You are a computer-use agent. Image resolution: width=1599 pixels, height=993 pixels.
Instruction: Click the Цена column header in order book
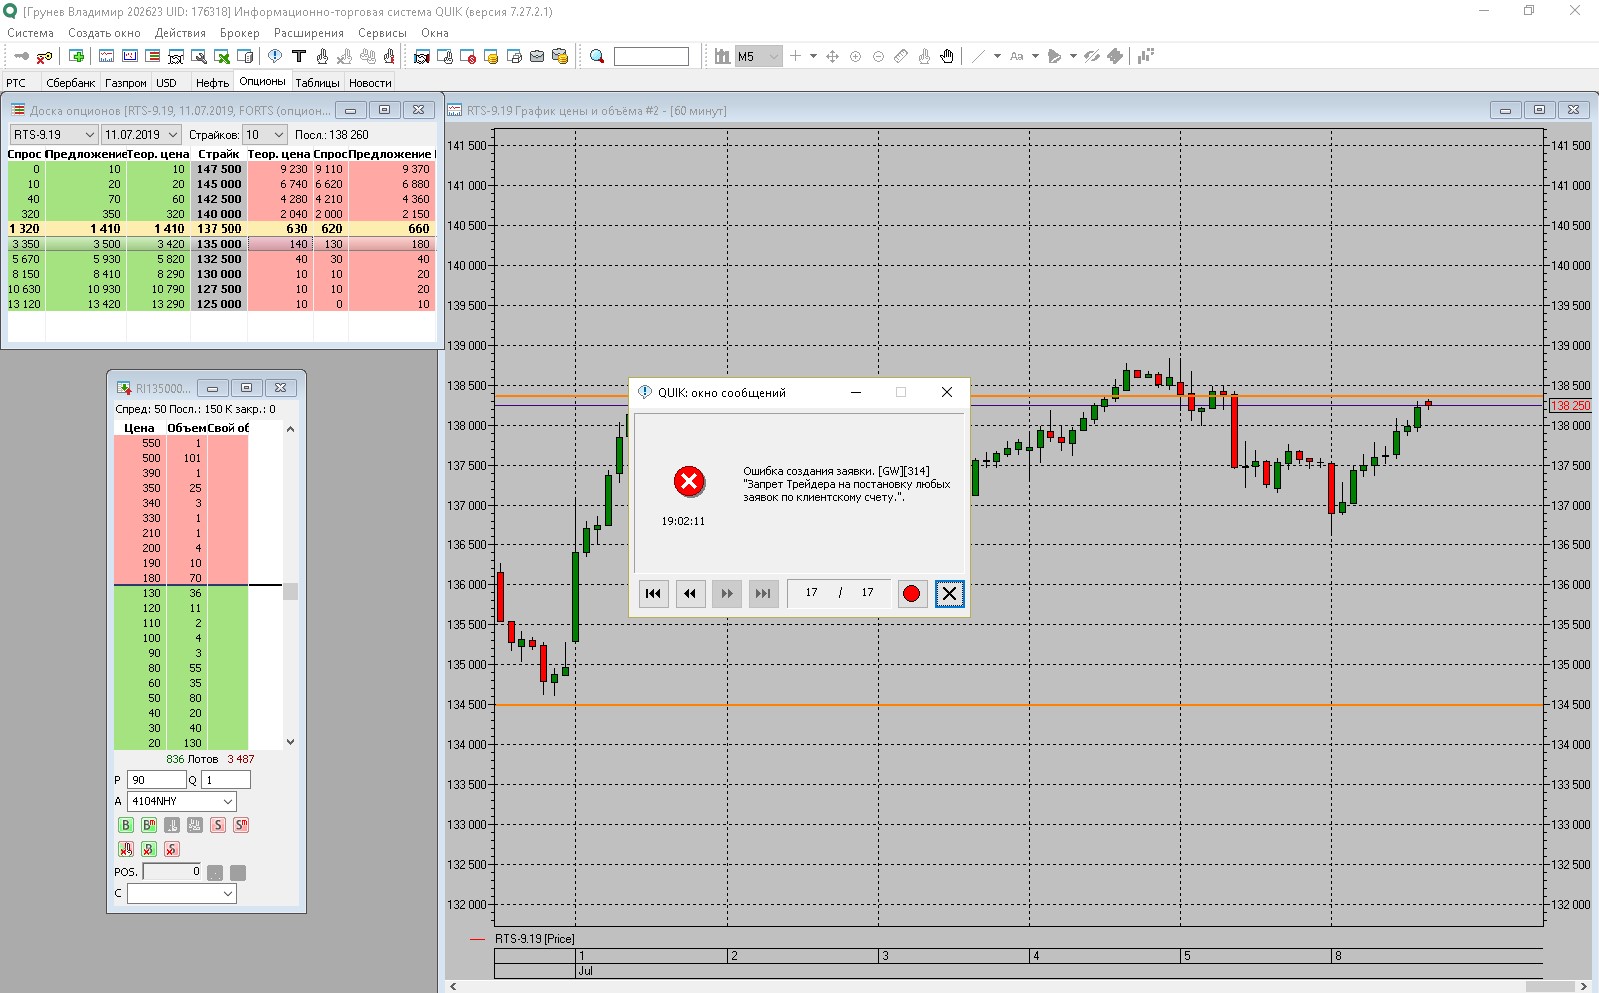click(x=139, y=428)
